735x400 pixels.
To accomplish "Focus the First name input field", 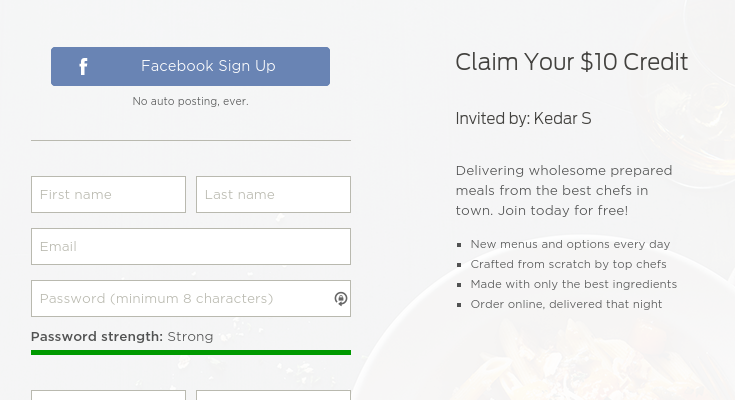I will tap(108, 195).
